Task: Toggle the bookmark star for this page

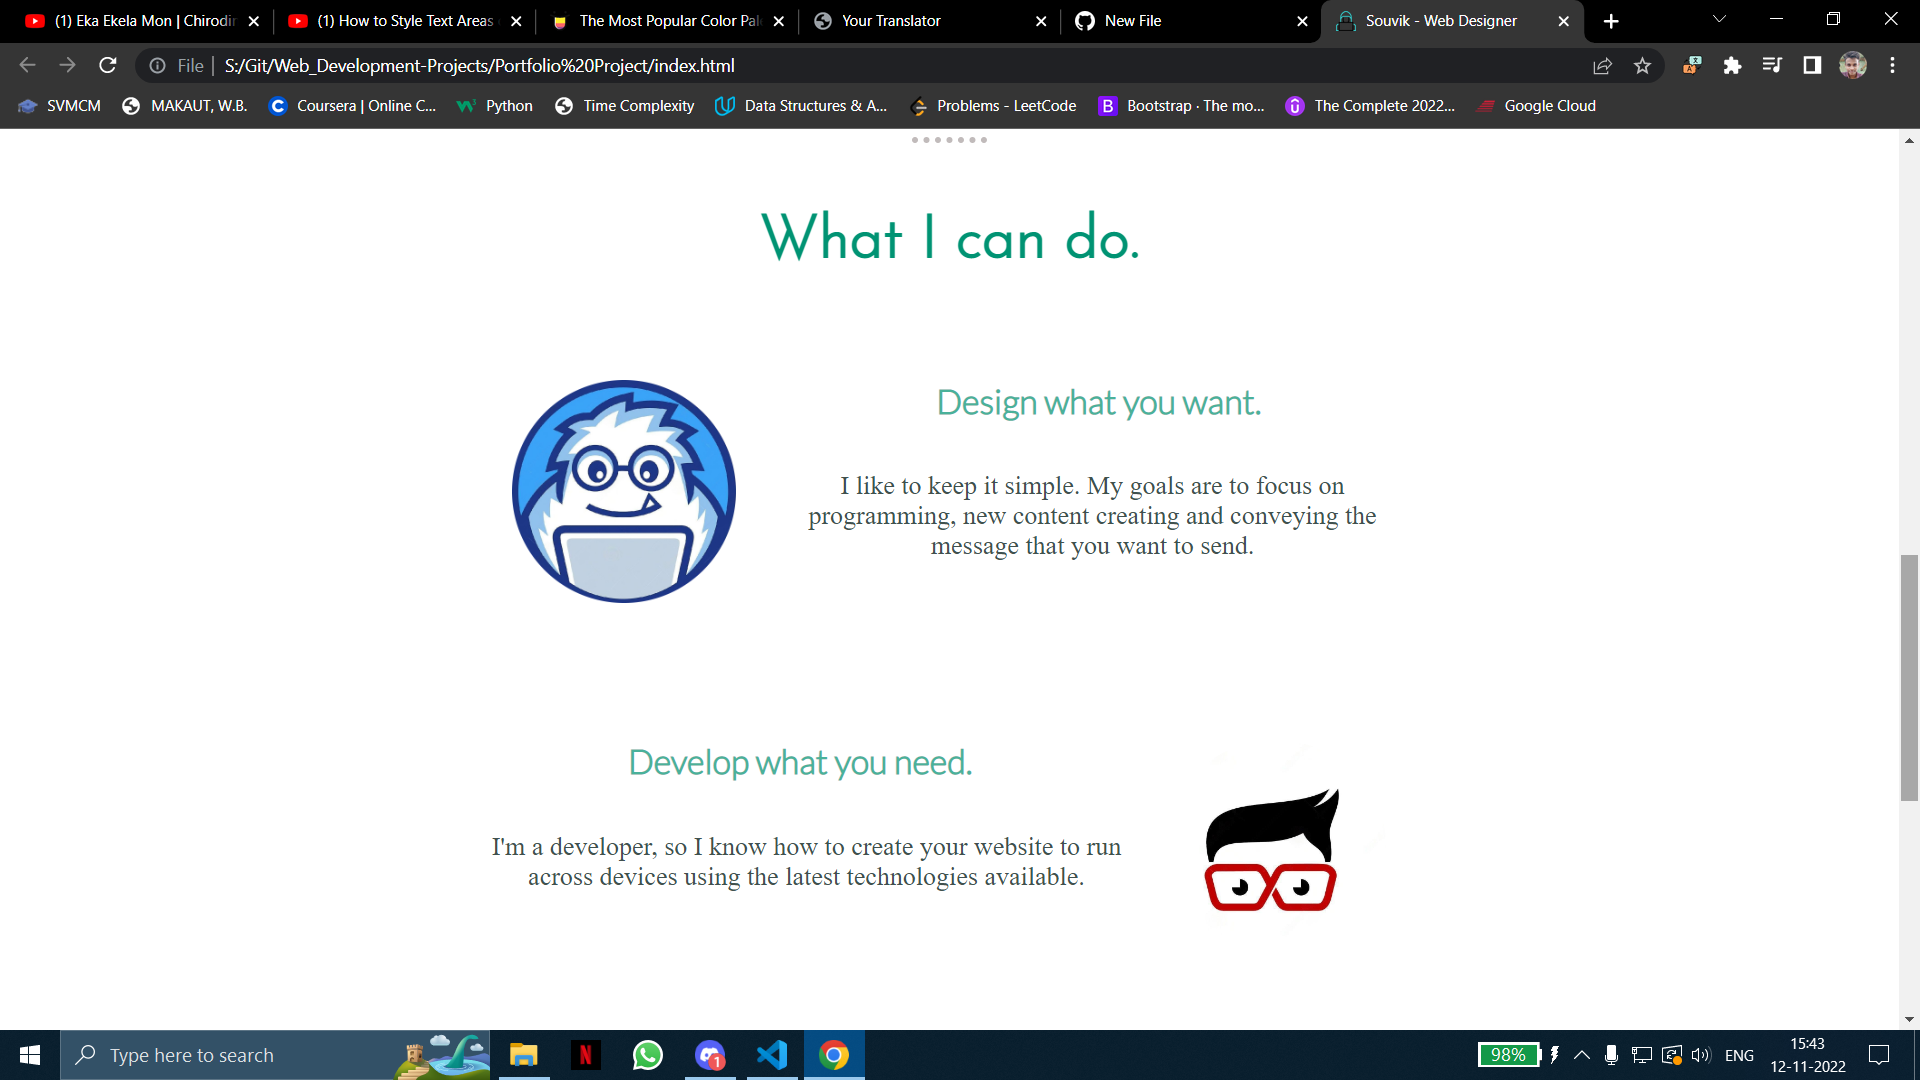Action: [x=1642, y=65]
